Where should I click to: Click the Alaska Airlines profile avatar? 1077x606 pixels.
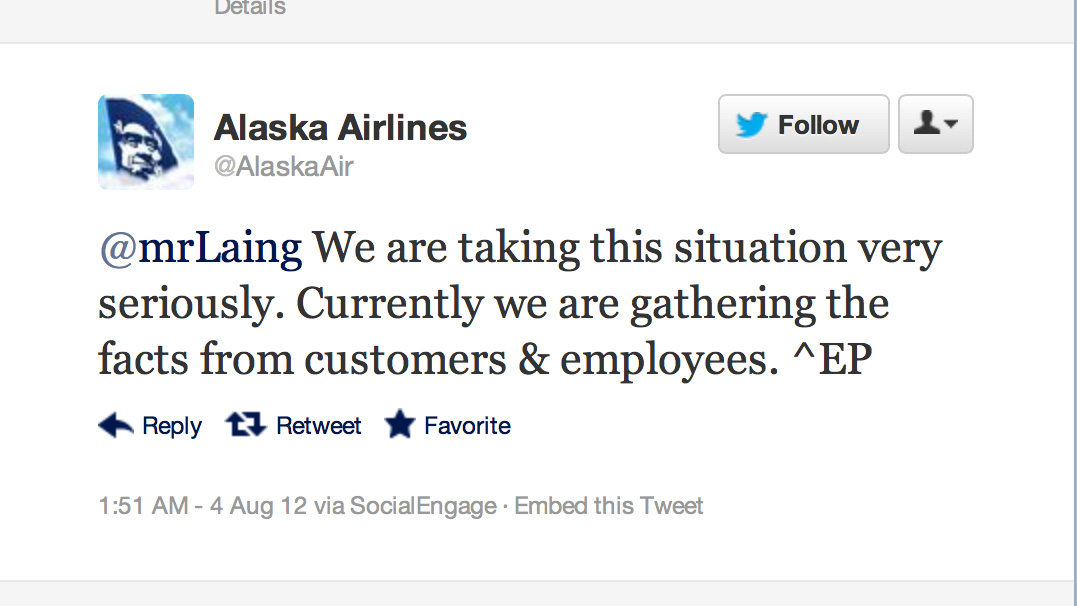[146, 141]
